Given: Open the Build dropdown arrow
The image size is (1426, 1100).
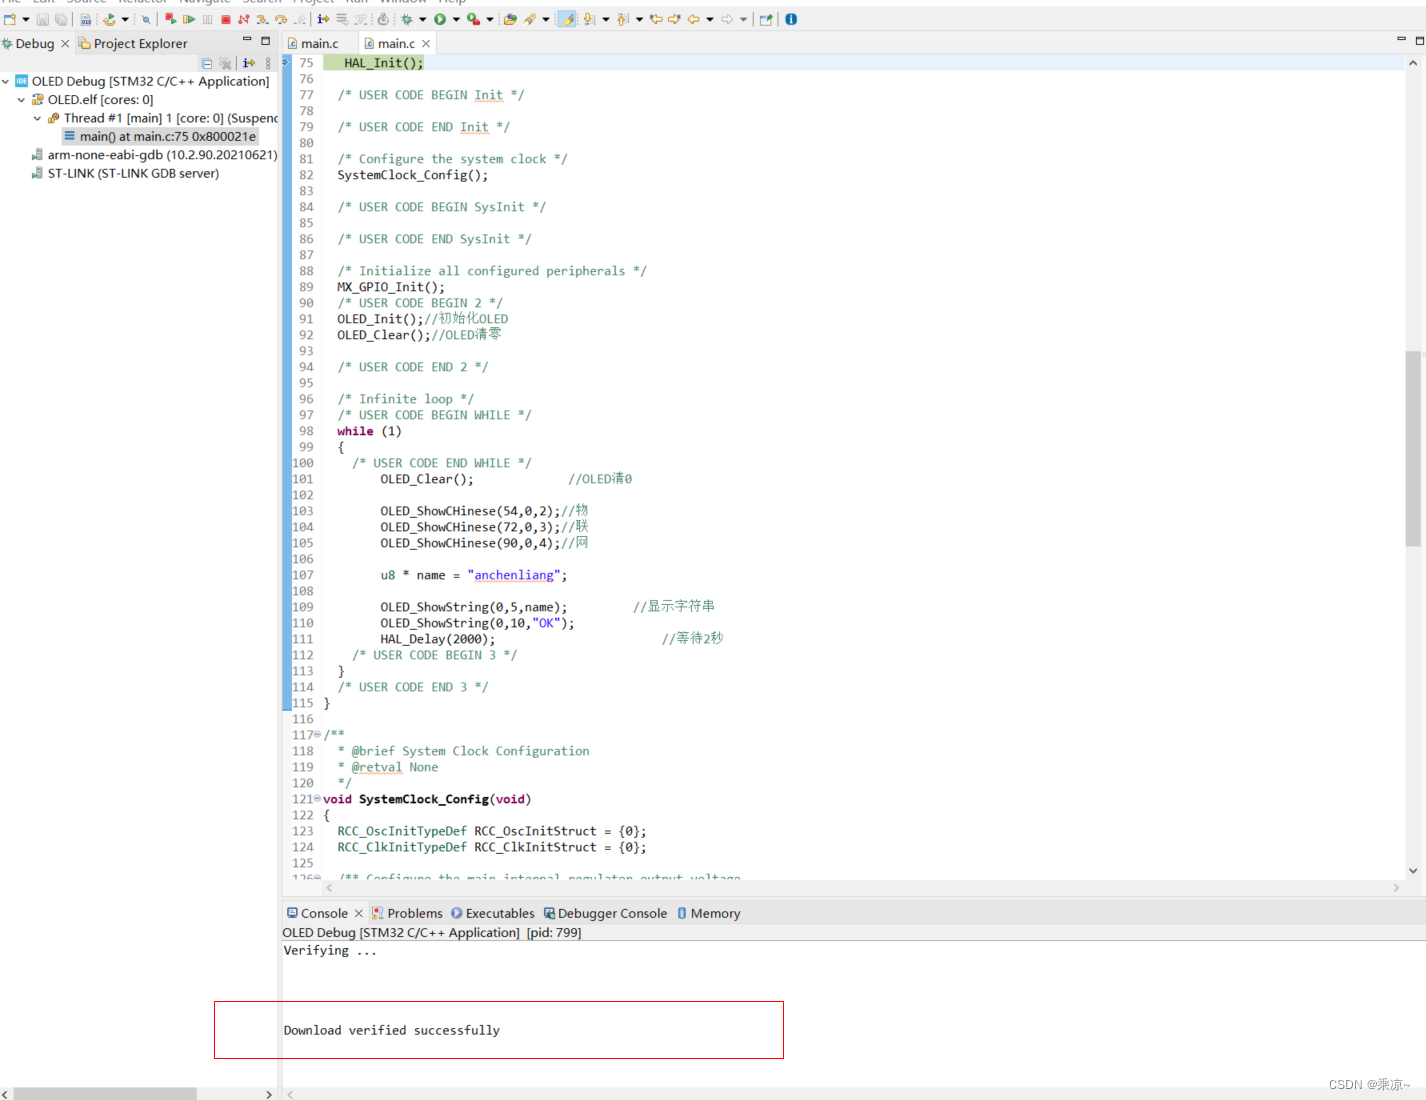Looking at the screenshot, I should (x=125, y=19).
